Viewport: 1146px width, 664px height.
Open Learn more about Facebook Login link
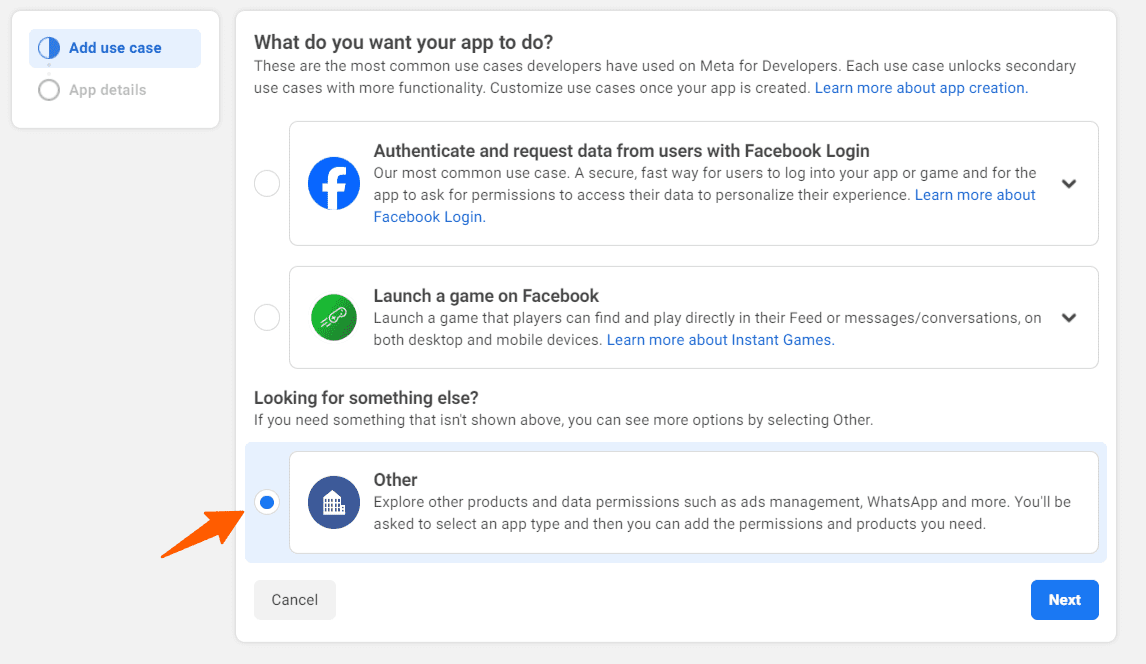pyautogui.click(x=975, y=195)
